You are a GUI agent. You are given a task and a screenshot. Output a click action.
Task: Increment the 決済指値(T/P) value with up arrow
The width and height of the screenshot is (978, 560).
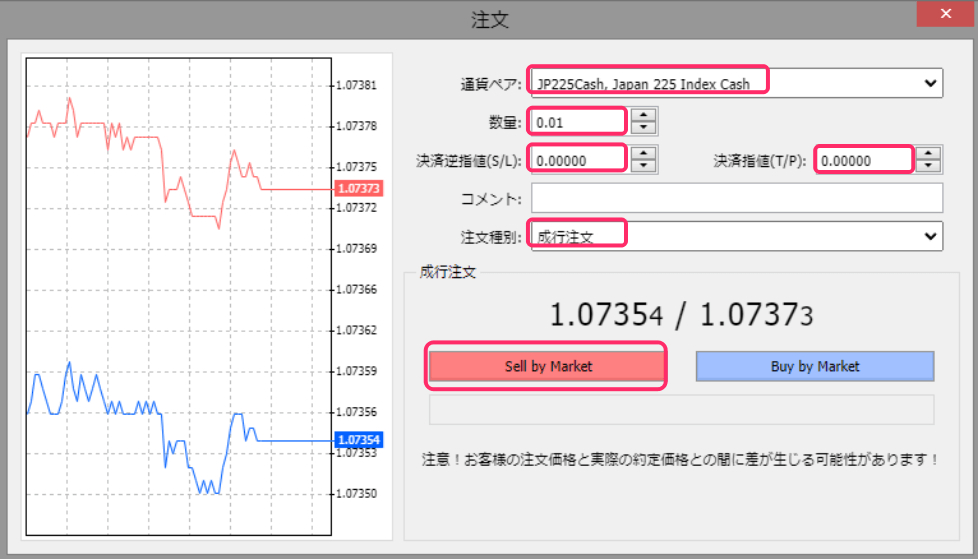930,153
